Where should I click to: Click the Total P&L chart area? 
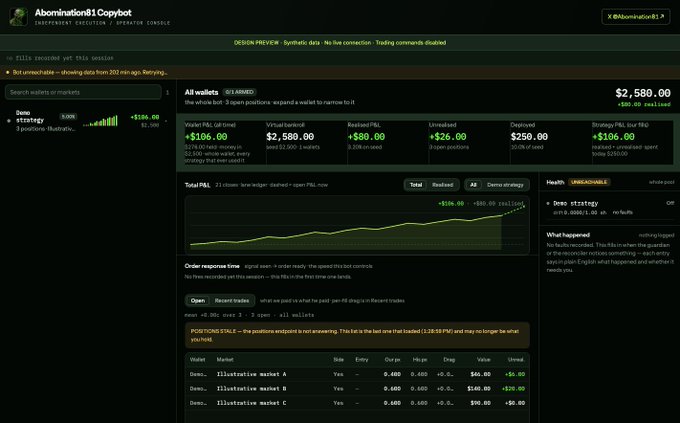pos(357,225)
